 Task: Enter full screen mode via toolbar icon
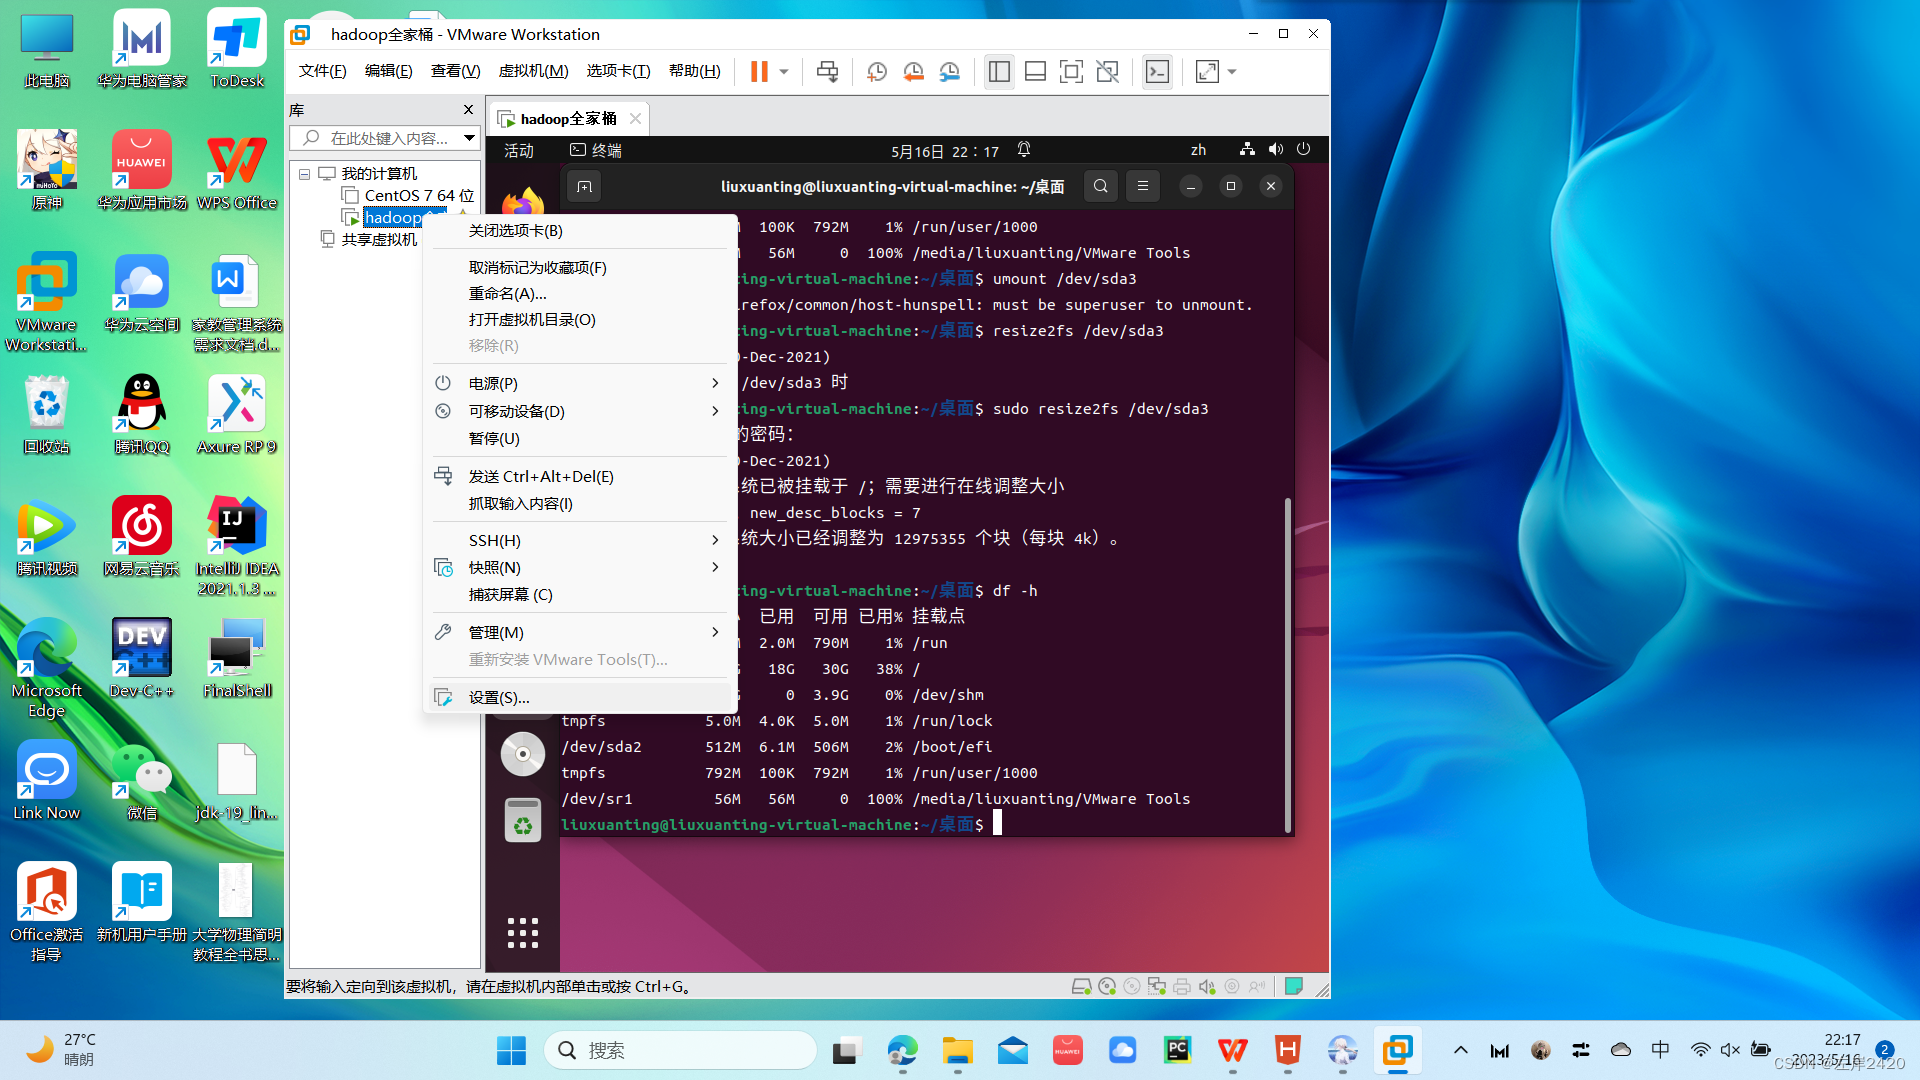1071,71
